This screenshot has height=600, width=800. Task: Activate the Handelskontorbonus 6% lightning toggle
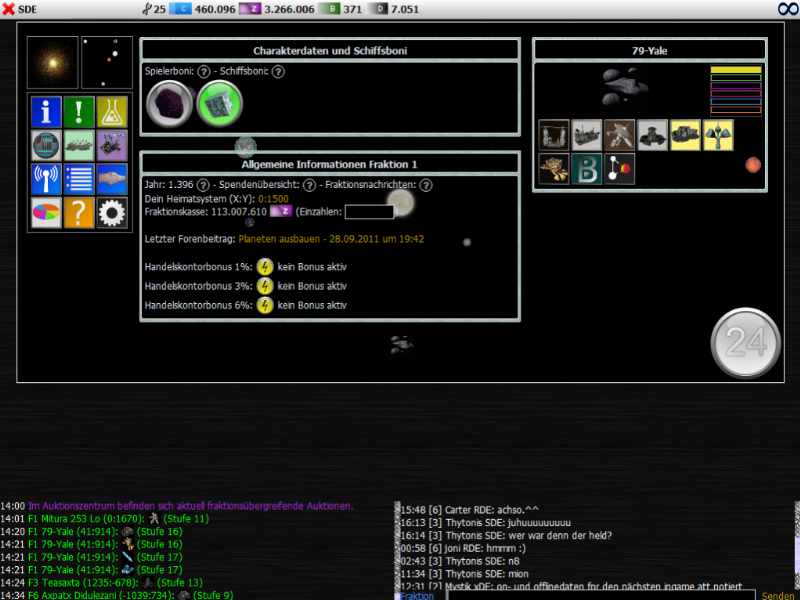[264, 305]
